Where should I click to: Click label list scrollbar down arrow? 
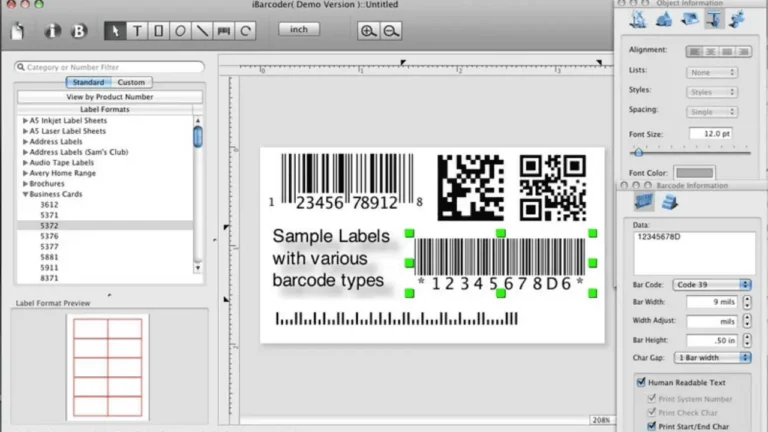pos(198,268)
